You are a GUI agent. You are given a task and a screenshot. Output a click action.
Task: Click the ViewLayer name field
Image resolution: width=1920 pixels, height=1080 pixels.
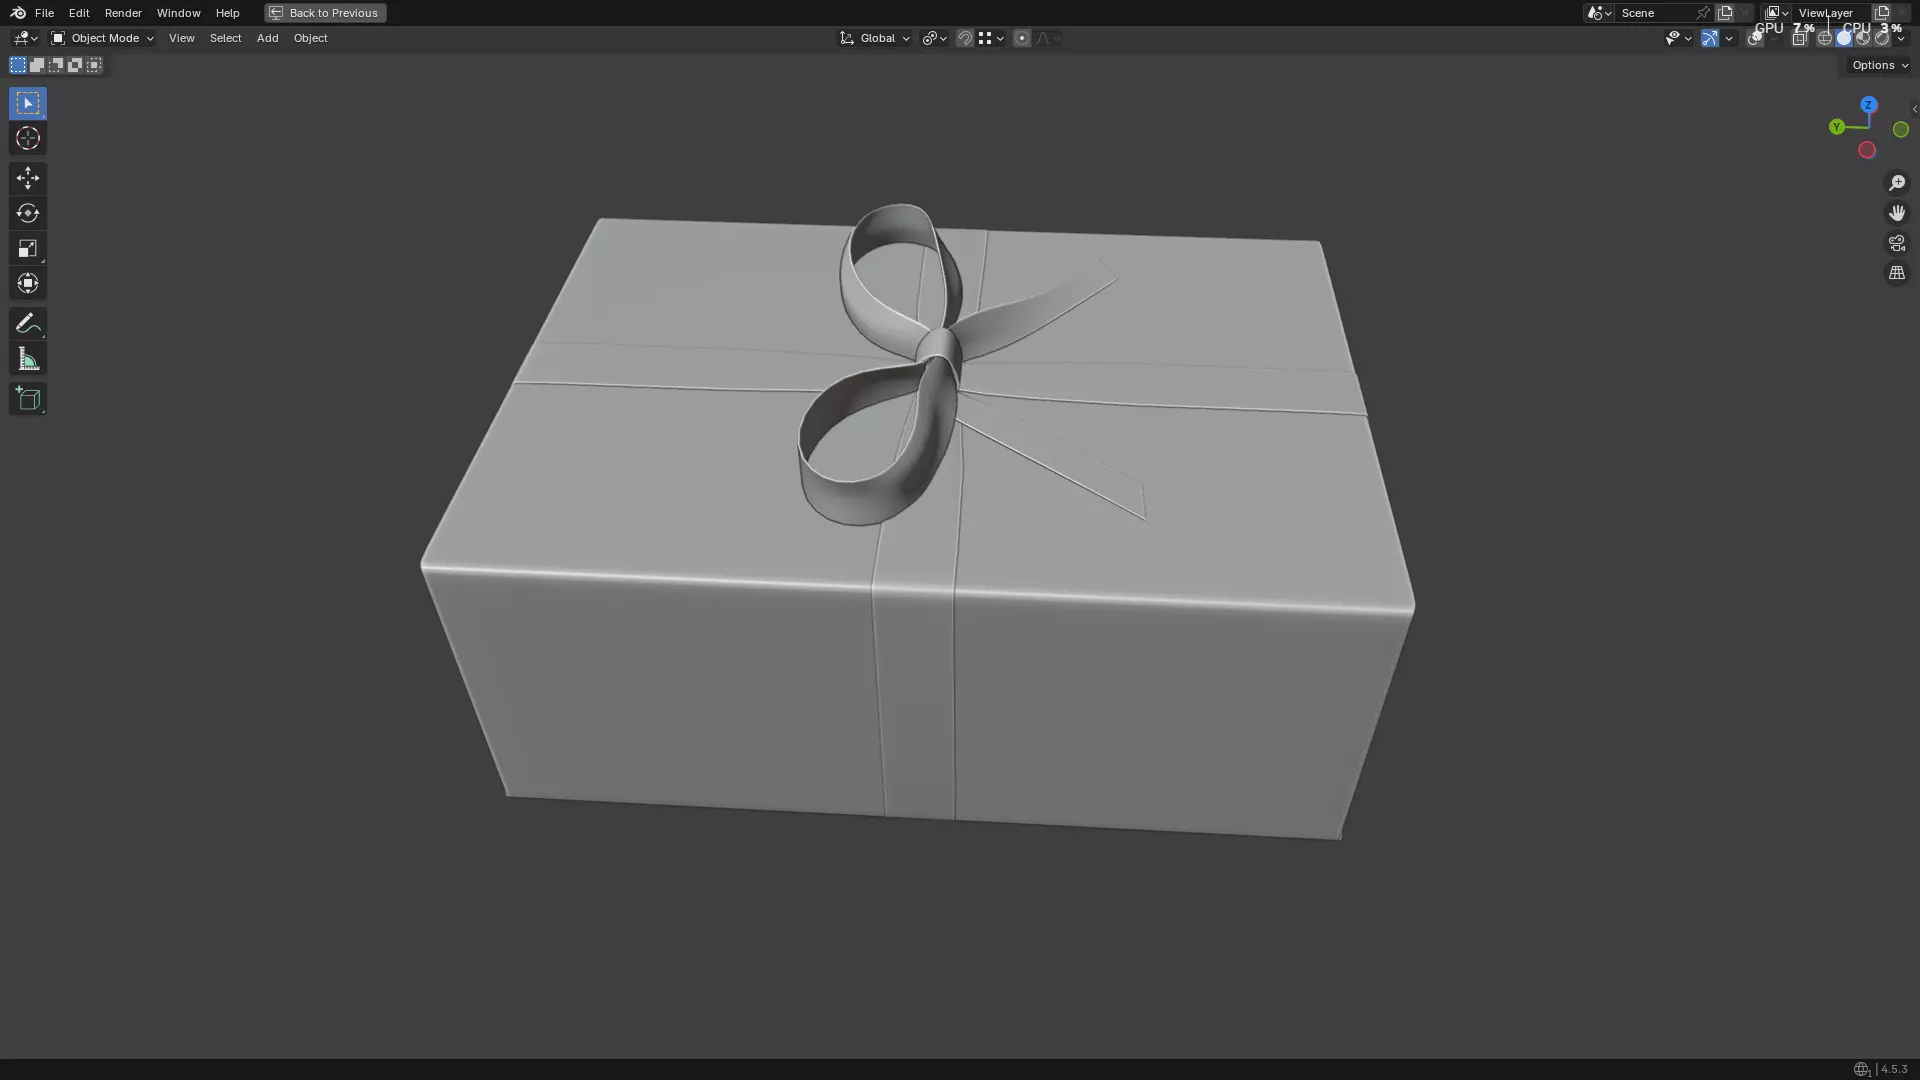pyautogui.click(x=1830, y=13)
